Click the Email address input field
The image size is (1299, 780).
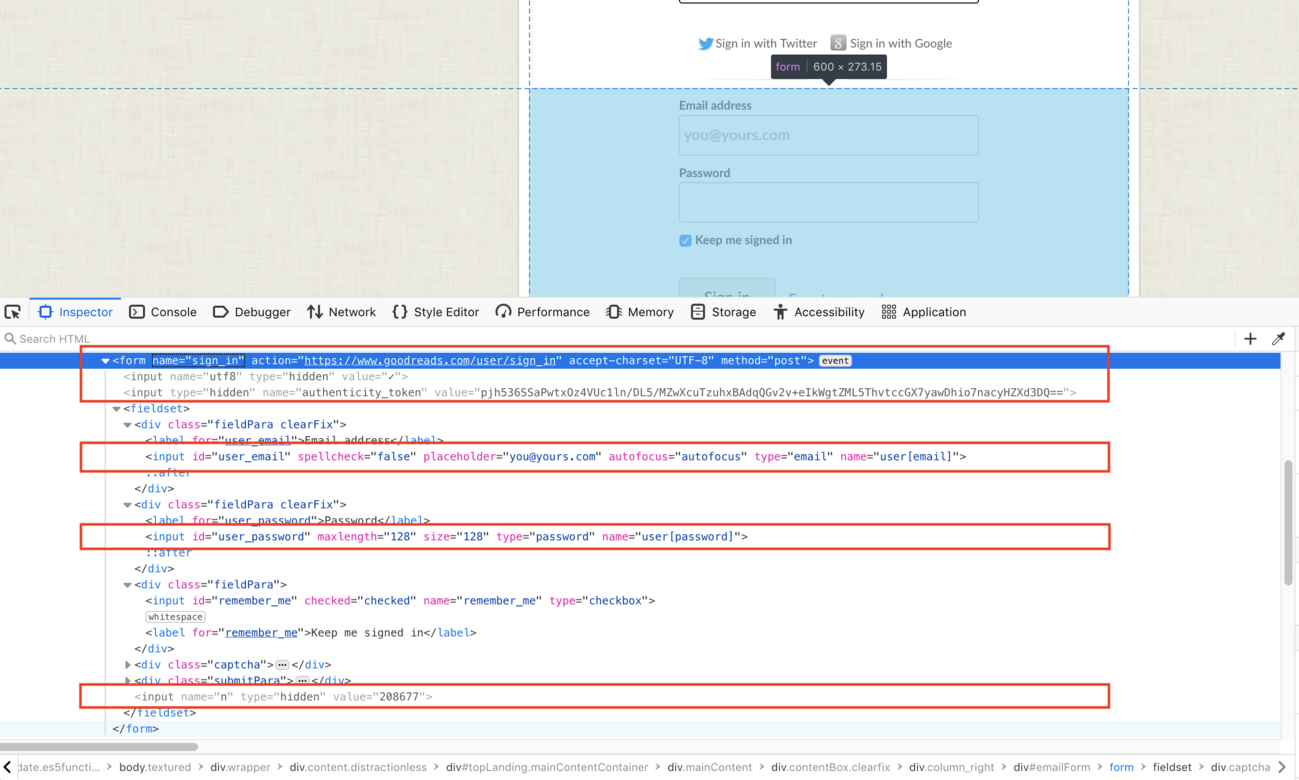[x=829, y=135]
